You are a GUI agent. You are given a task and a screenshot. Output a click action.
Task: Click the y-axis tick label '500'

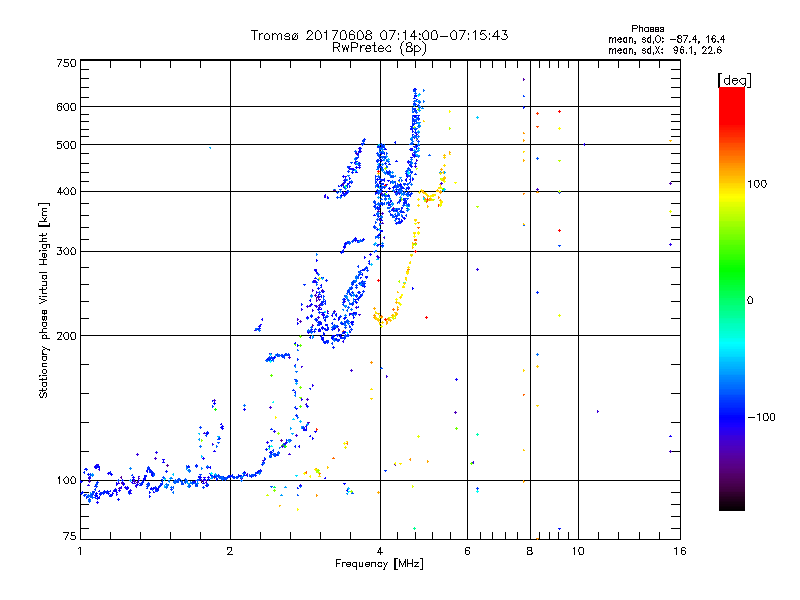pyautogui.click(x=66, y=145)
